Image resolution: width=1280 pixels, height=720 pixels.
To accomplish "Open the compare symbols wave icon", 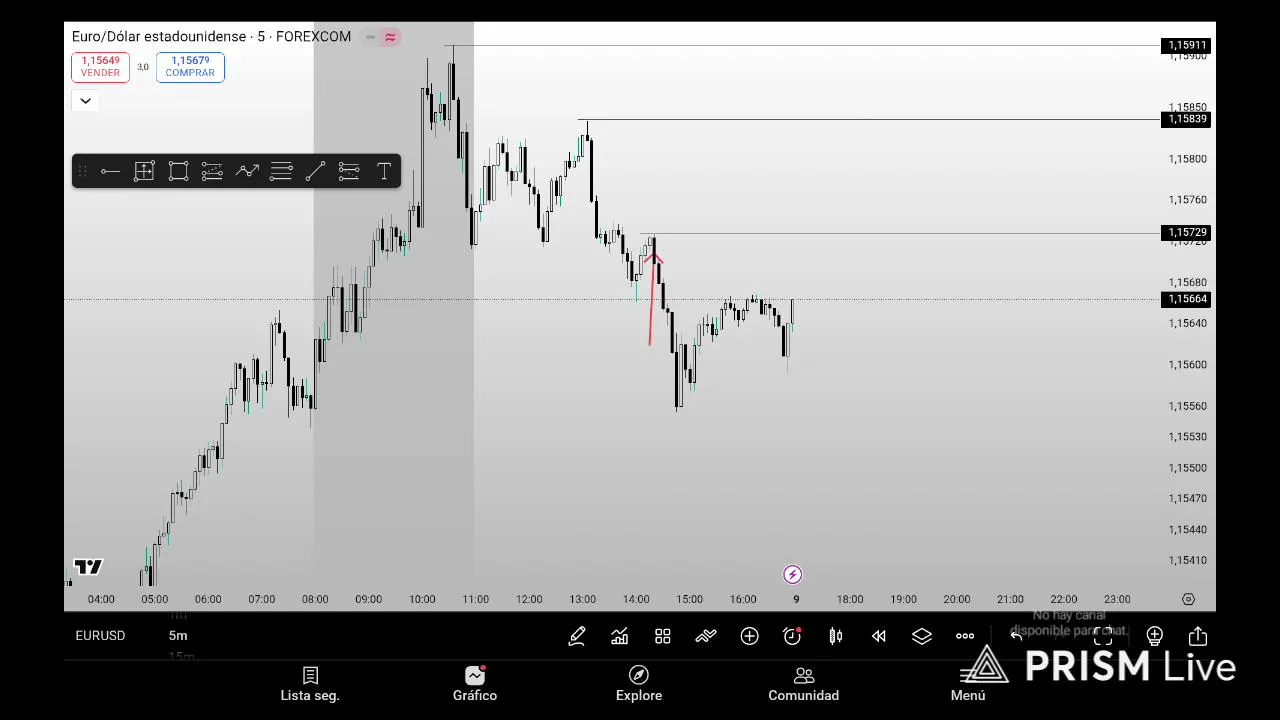I will (x=706, y=636).
